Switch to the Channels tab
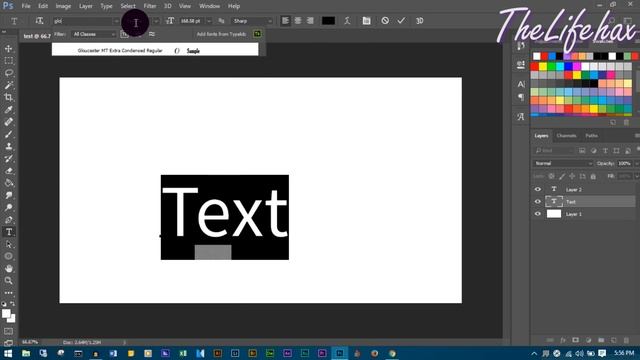 [x=566, y=136]
